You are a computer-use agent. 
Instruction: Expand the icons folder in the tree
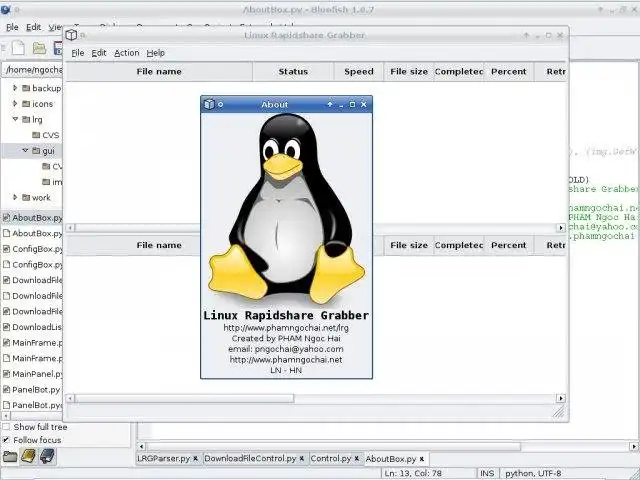[x=15, y=104]
